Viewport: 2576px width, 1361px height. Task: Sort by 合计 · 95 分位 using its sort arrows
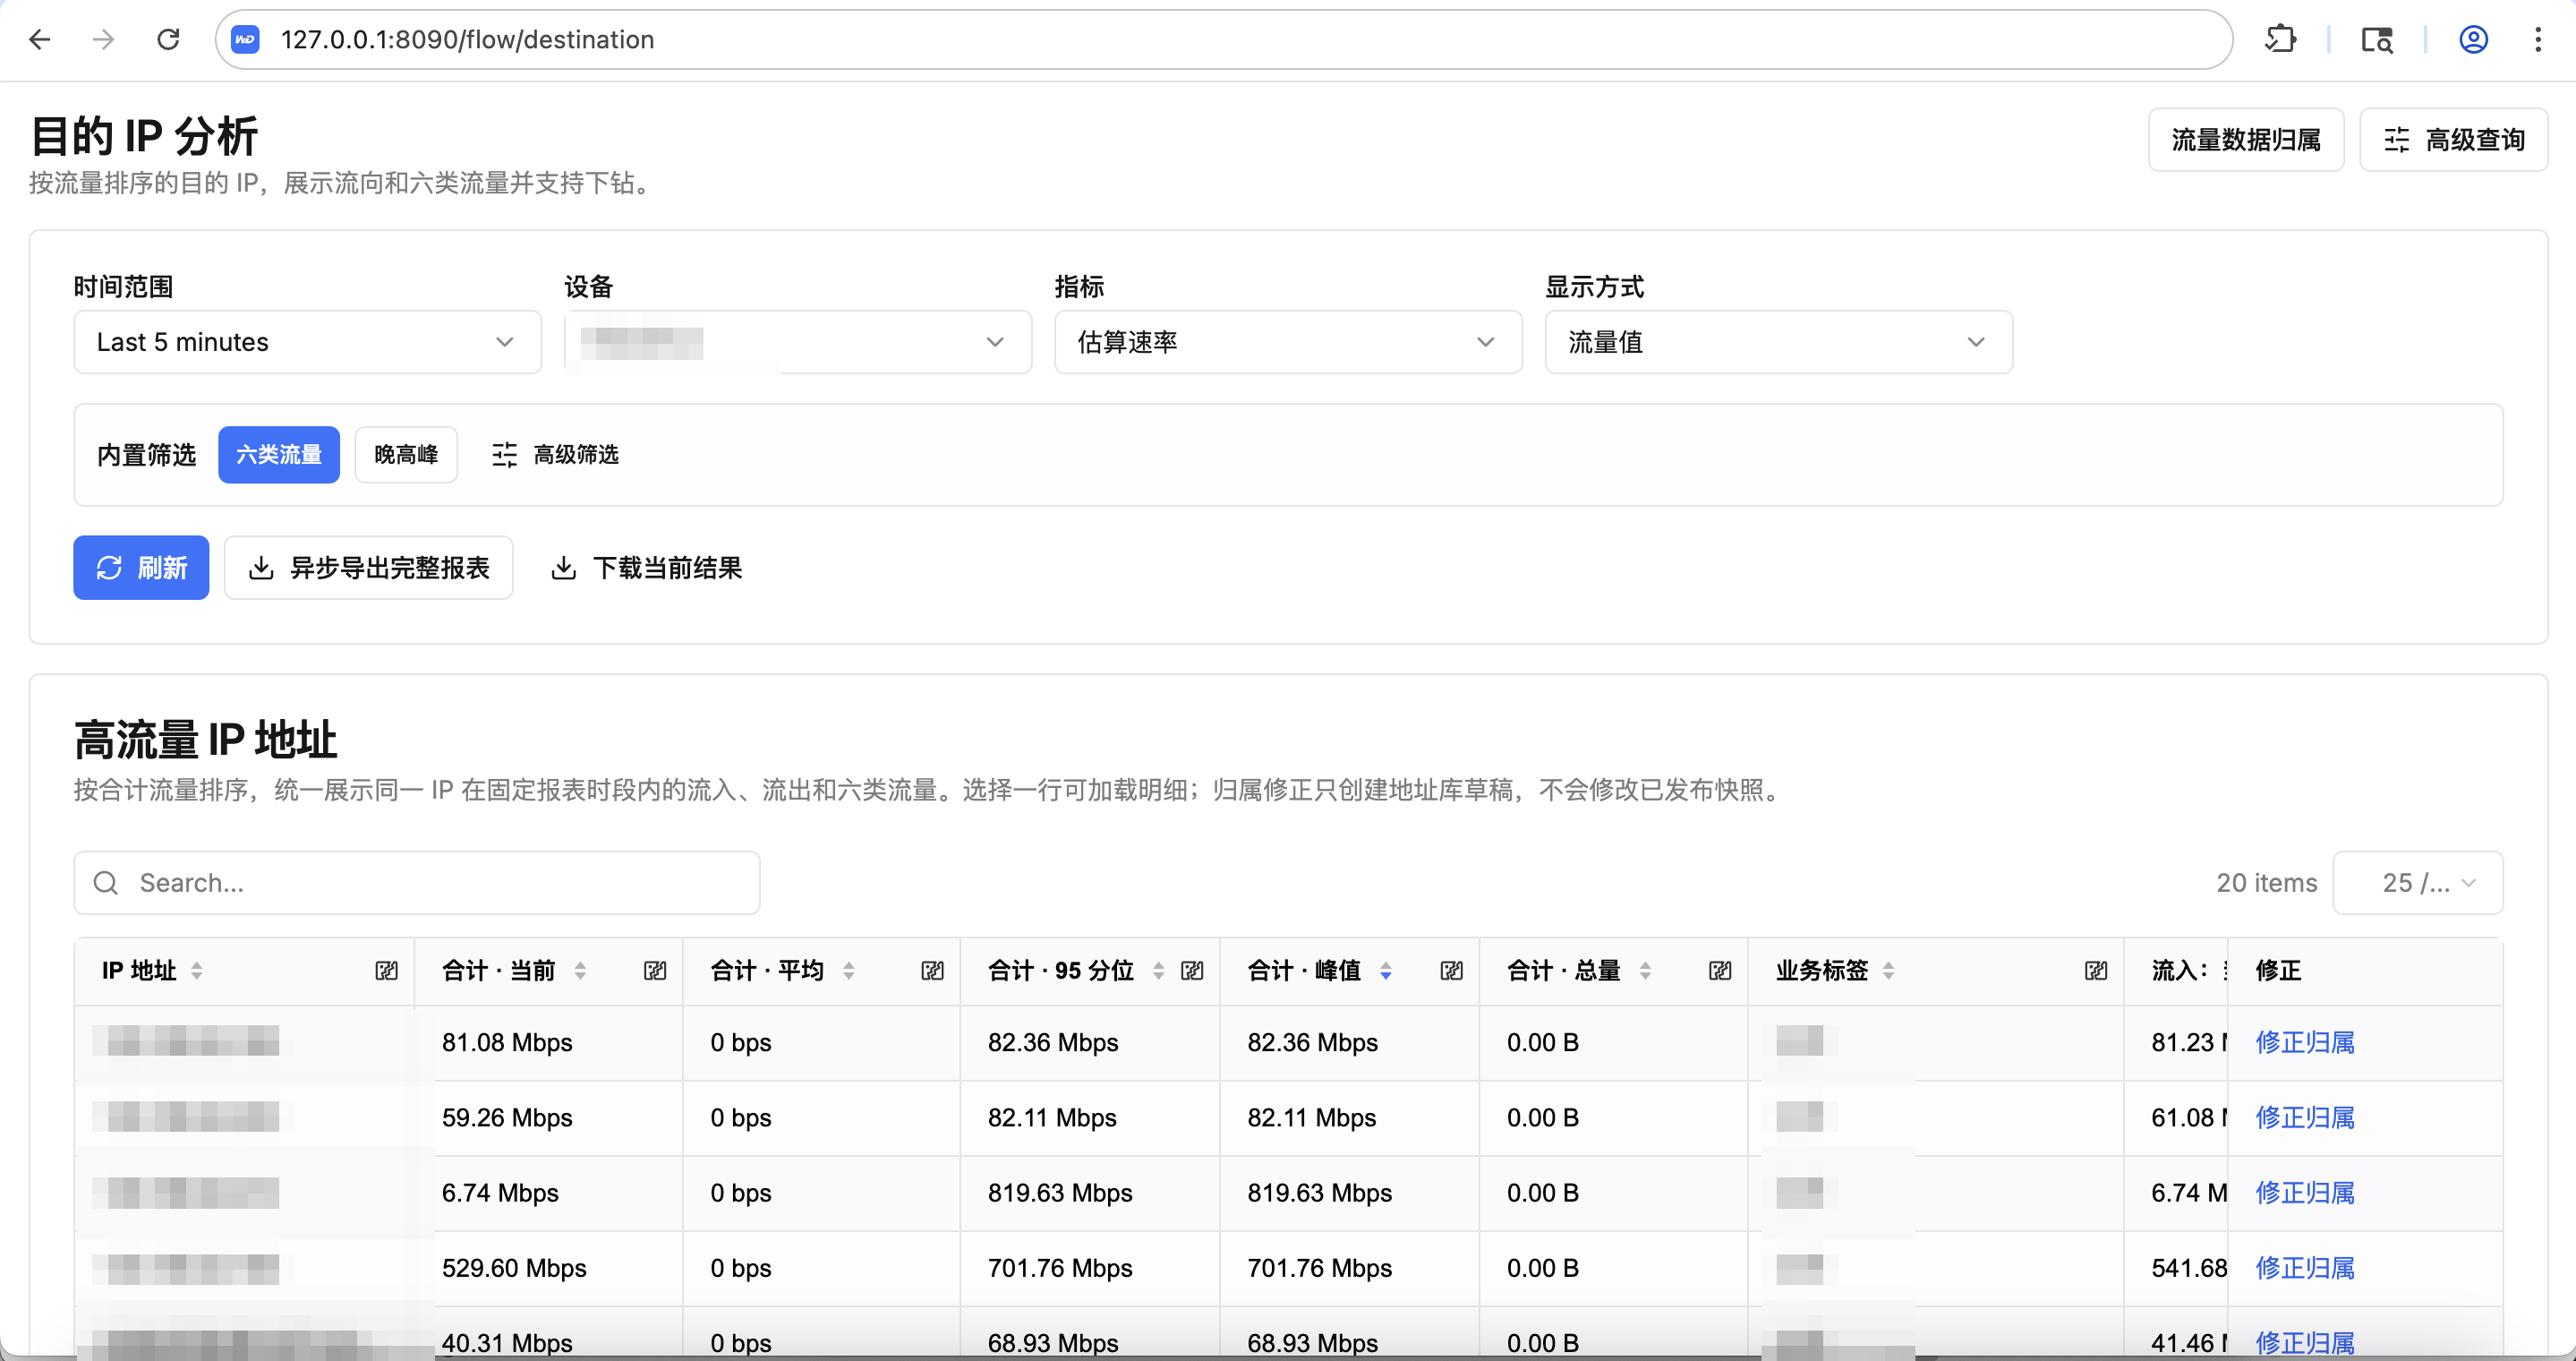point(1158,971)
